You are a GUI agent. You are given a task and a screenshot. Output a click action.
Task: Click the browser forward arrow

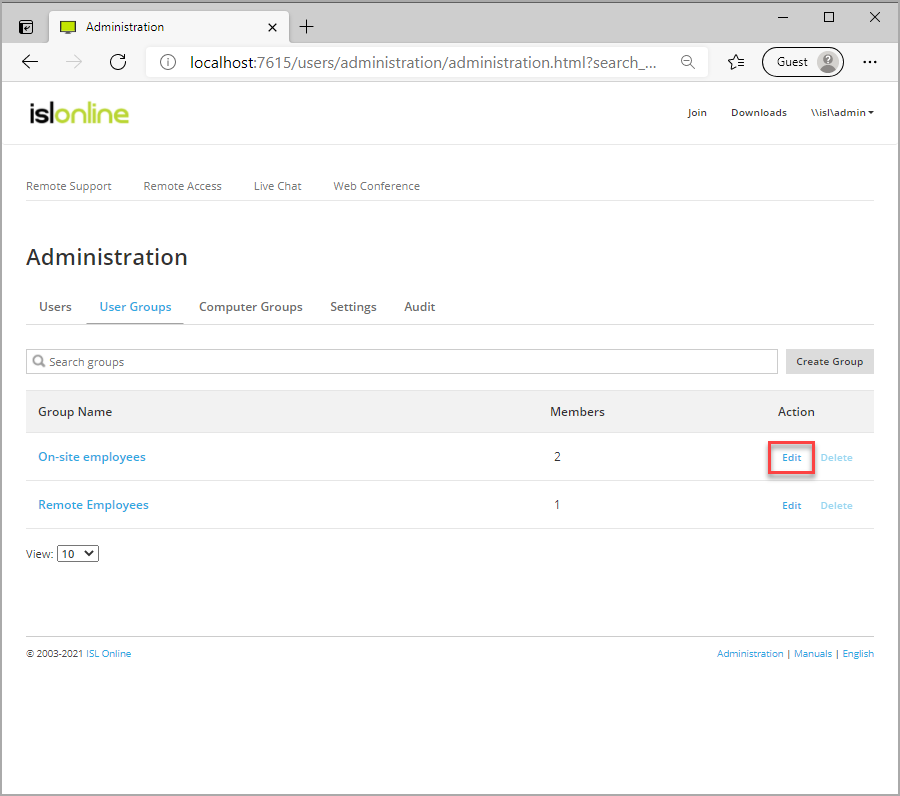coord(74,62)
